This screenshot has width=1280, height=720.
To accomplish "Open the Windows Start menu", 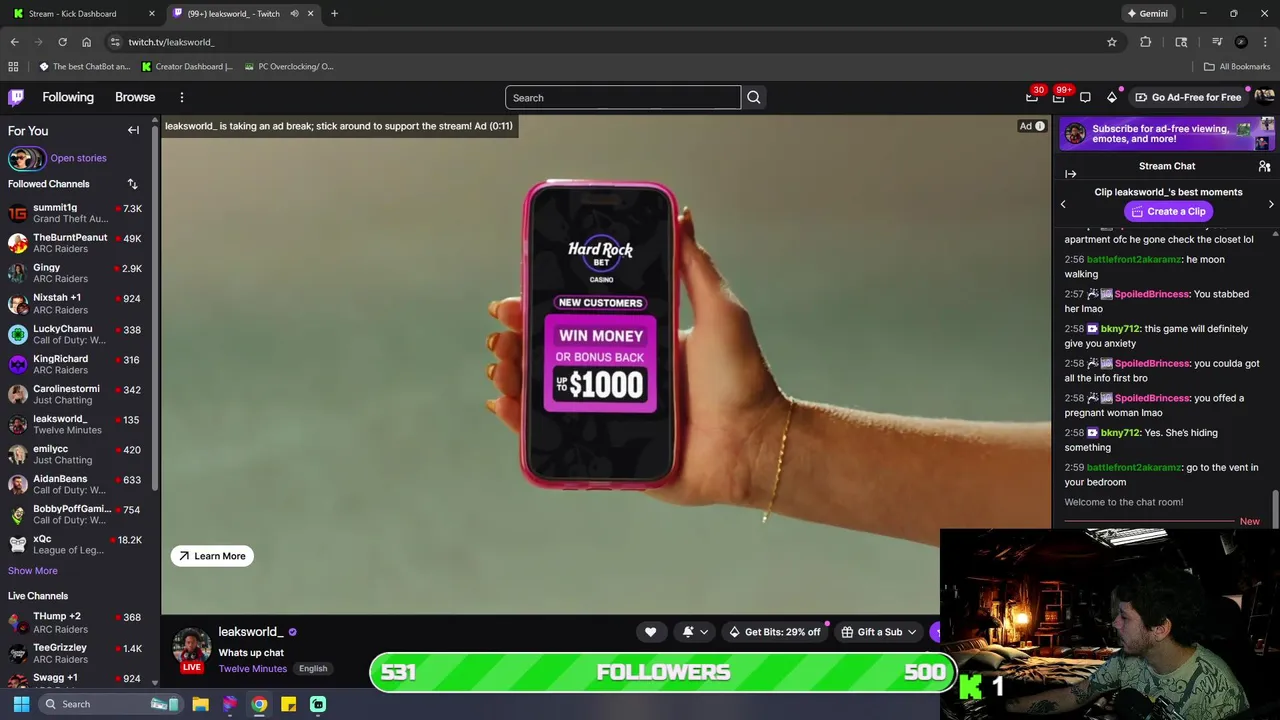I will (21, 704).
